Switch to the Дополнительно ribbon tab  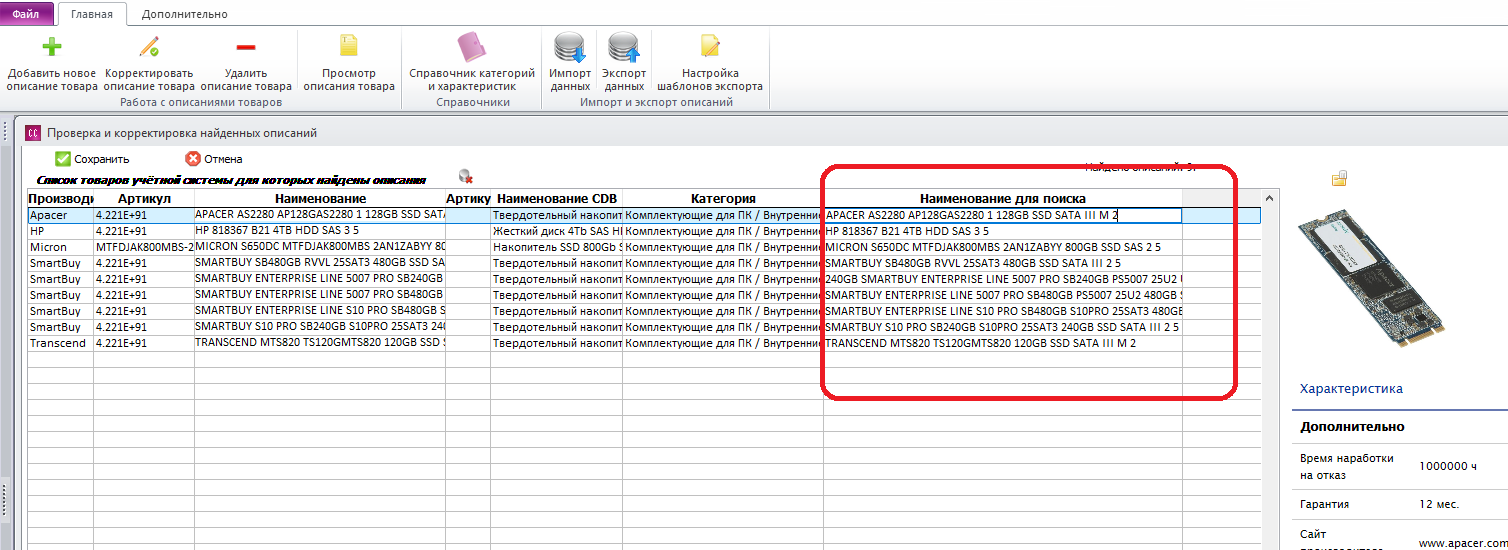(184, 14)
